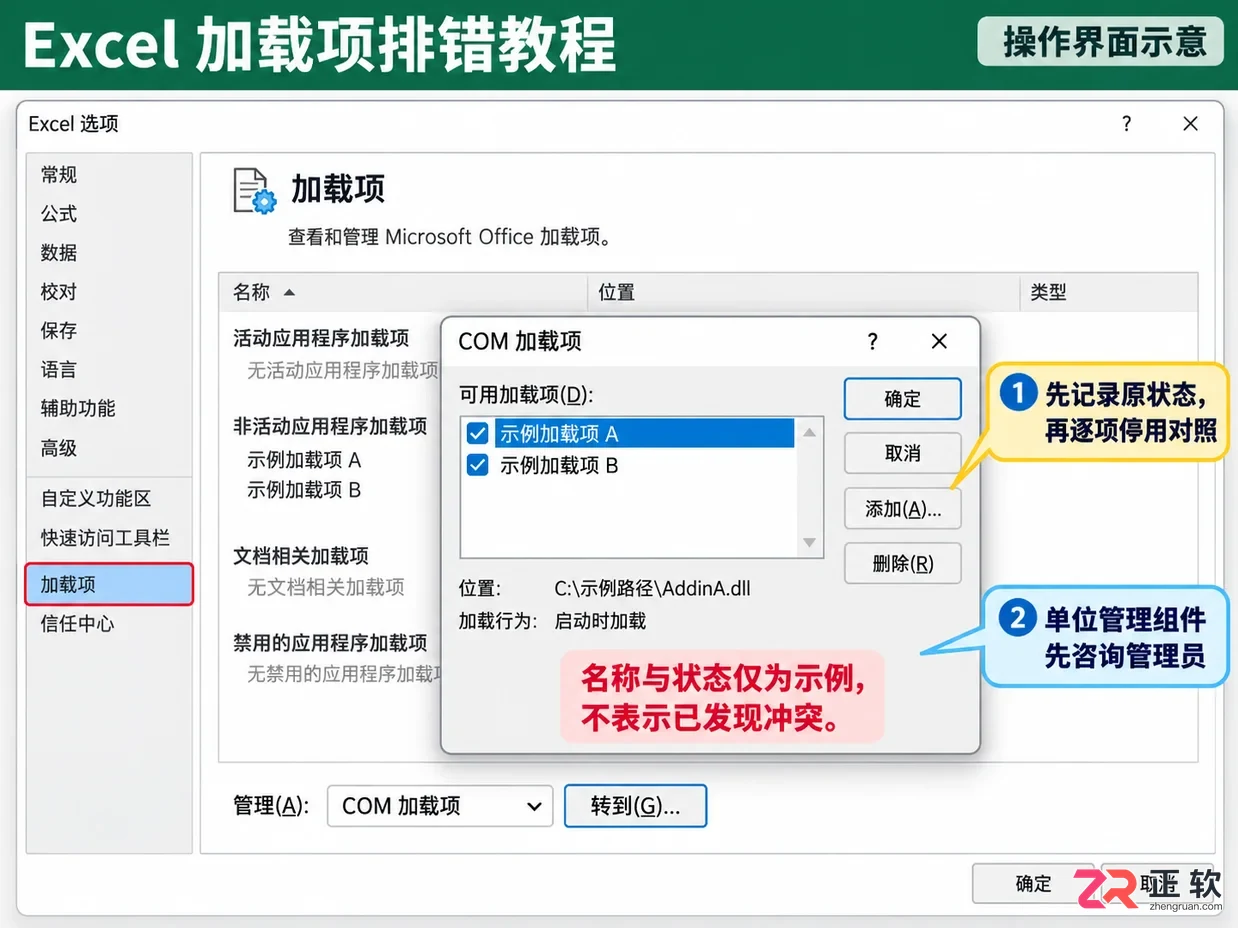Click the 文档相关加载项 group heading
This screenshot has width=1238, height=928.
pyautogui.click(x=301, y=556)
